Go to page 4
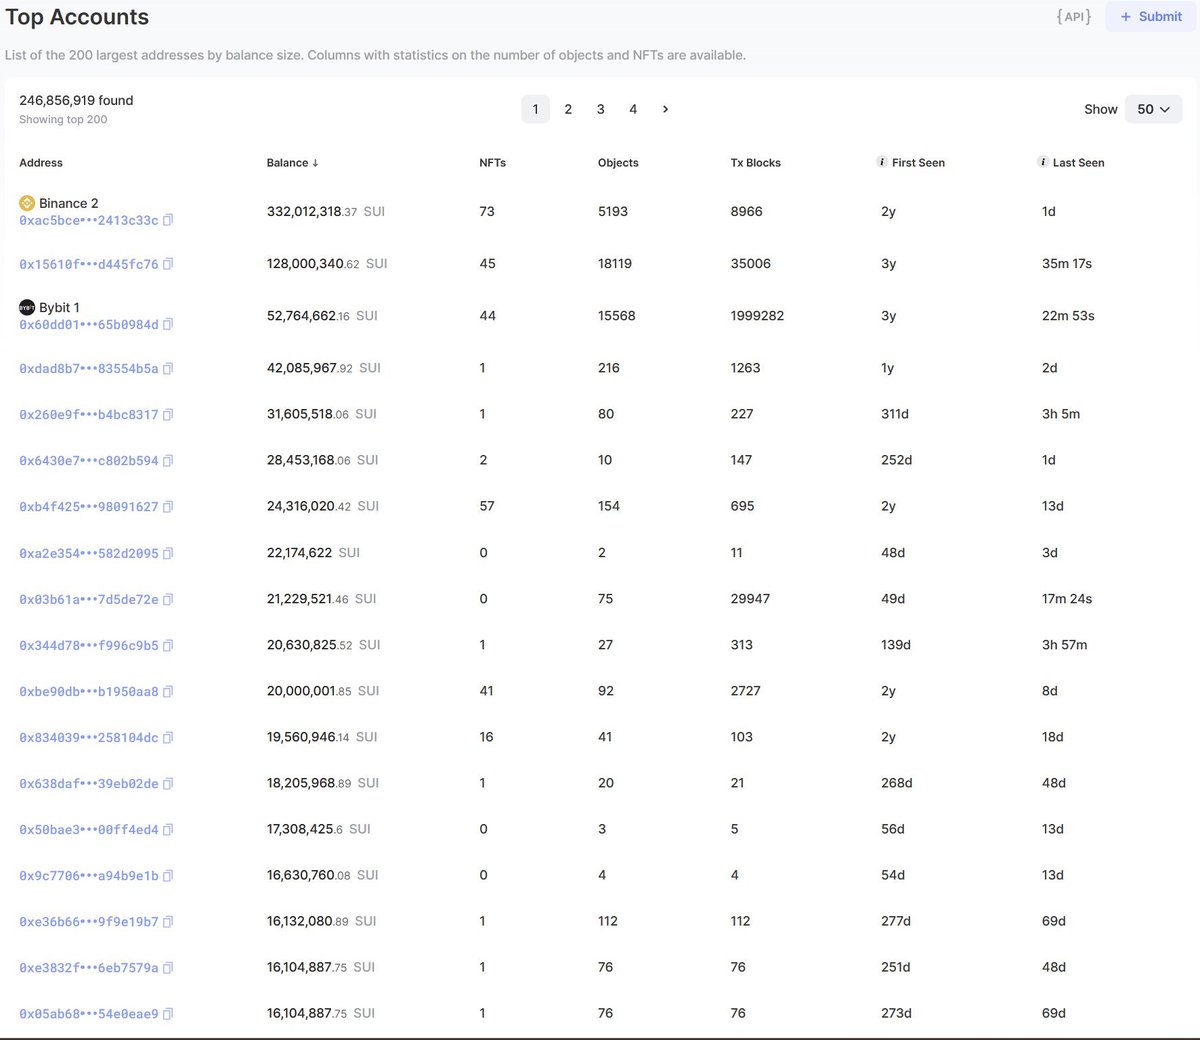Image resolution: width=1200 pixels, height=1040 pixels. tap(633, 109)
